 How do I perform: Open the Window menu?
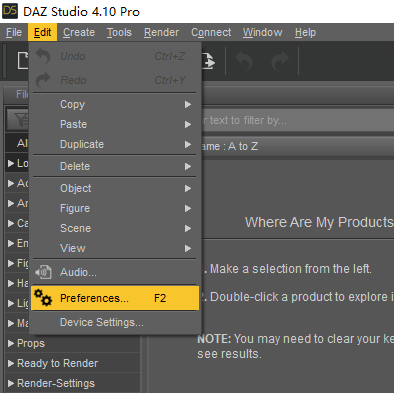(x=262, y=32)
